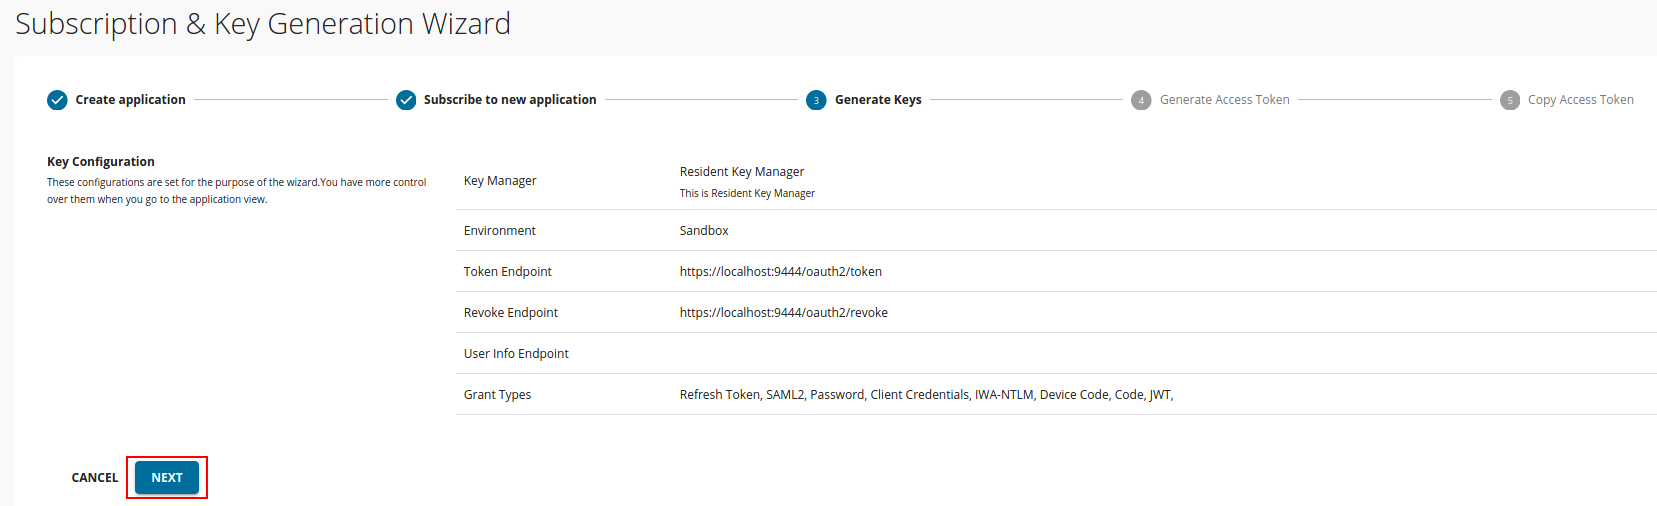Select the Create application step label
This screenshot has width=1657, height=506.
[x=130, y=100]
